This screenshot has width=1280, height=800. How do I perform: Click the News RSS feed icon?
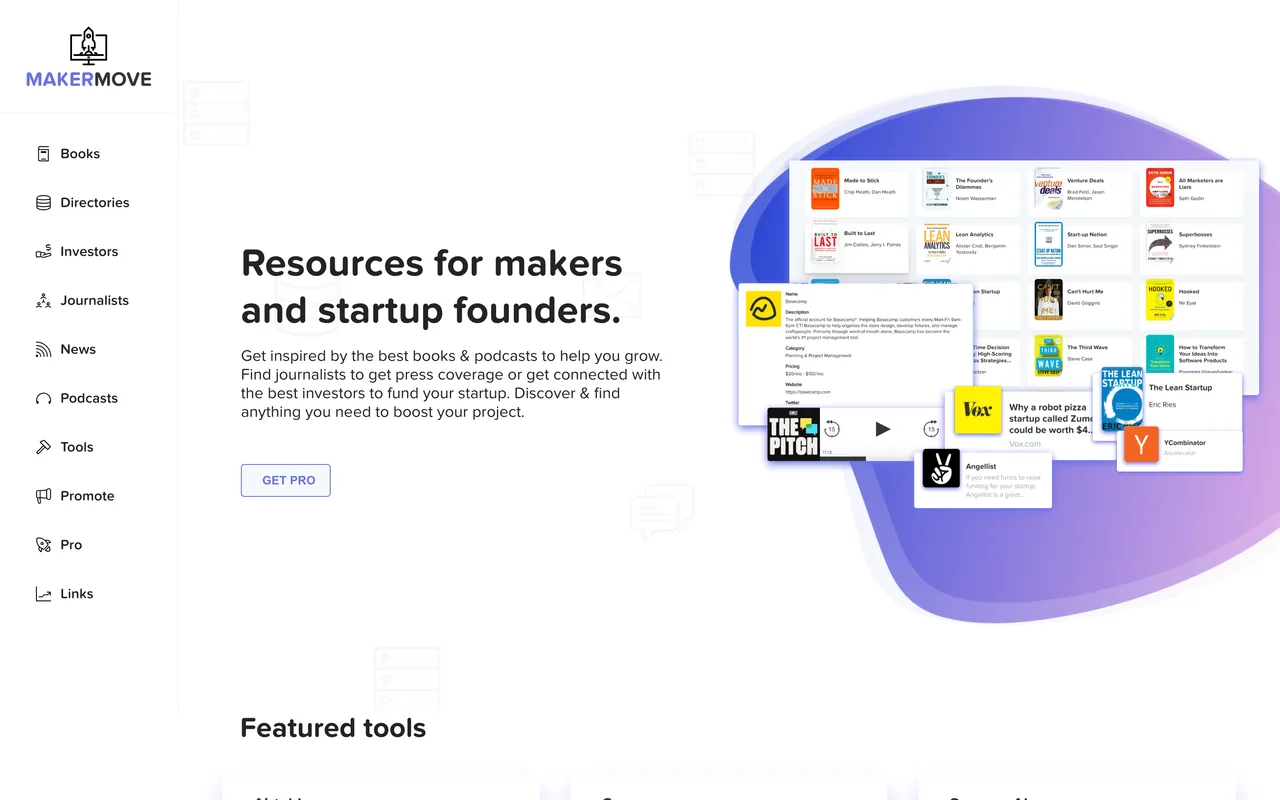tap(43, 350)
